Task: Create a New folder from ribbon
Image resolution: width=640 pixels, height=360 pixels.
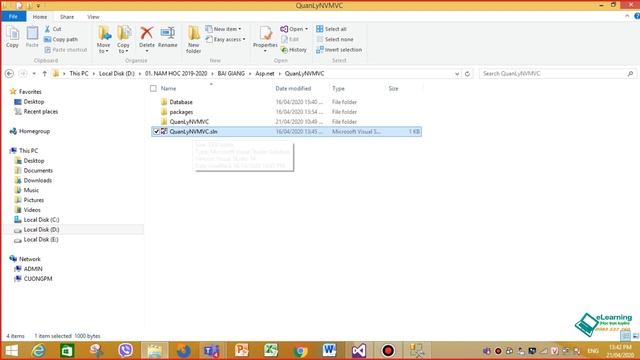Action: 193,39
